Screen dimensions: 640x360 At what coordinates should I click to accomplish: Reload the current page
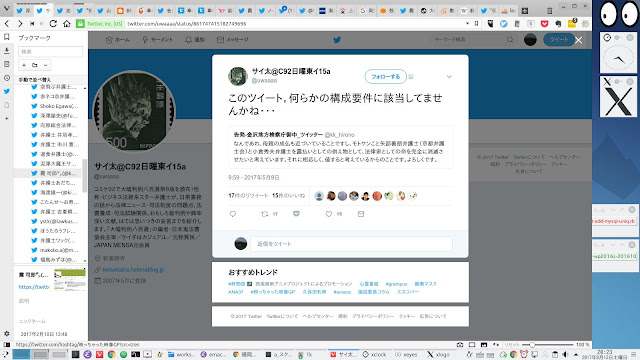coord(53,24)
